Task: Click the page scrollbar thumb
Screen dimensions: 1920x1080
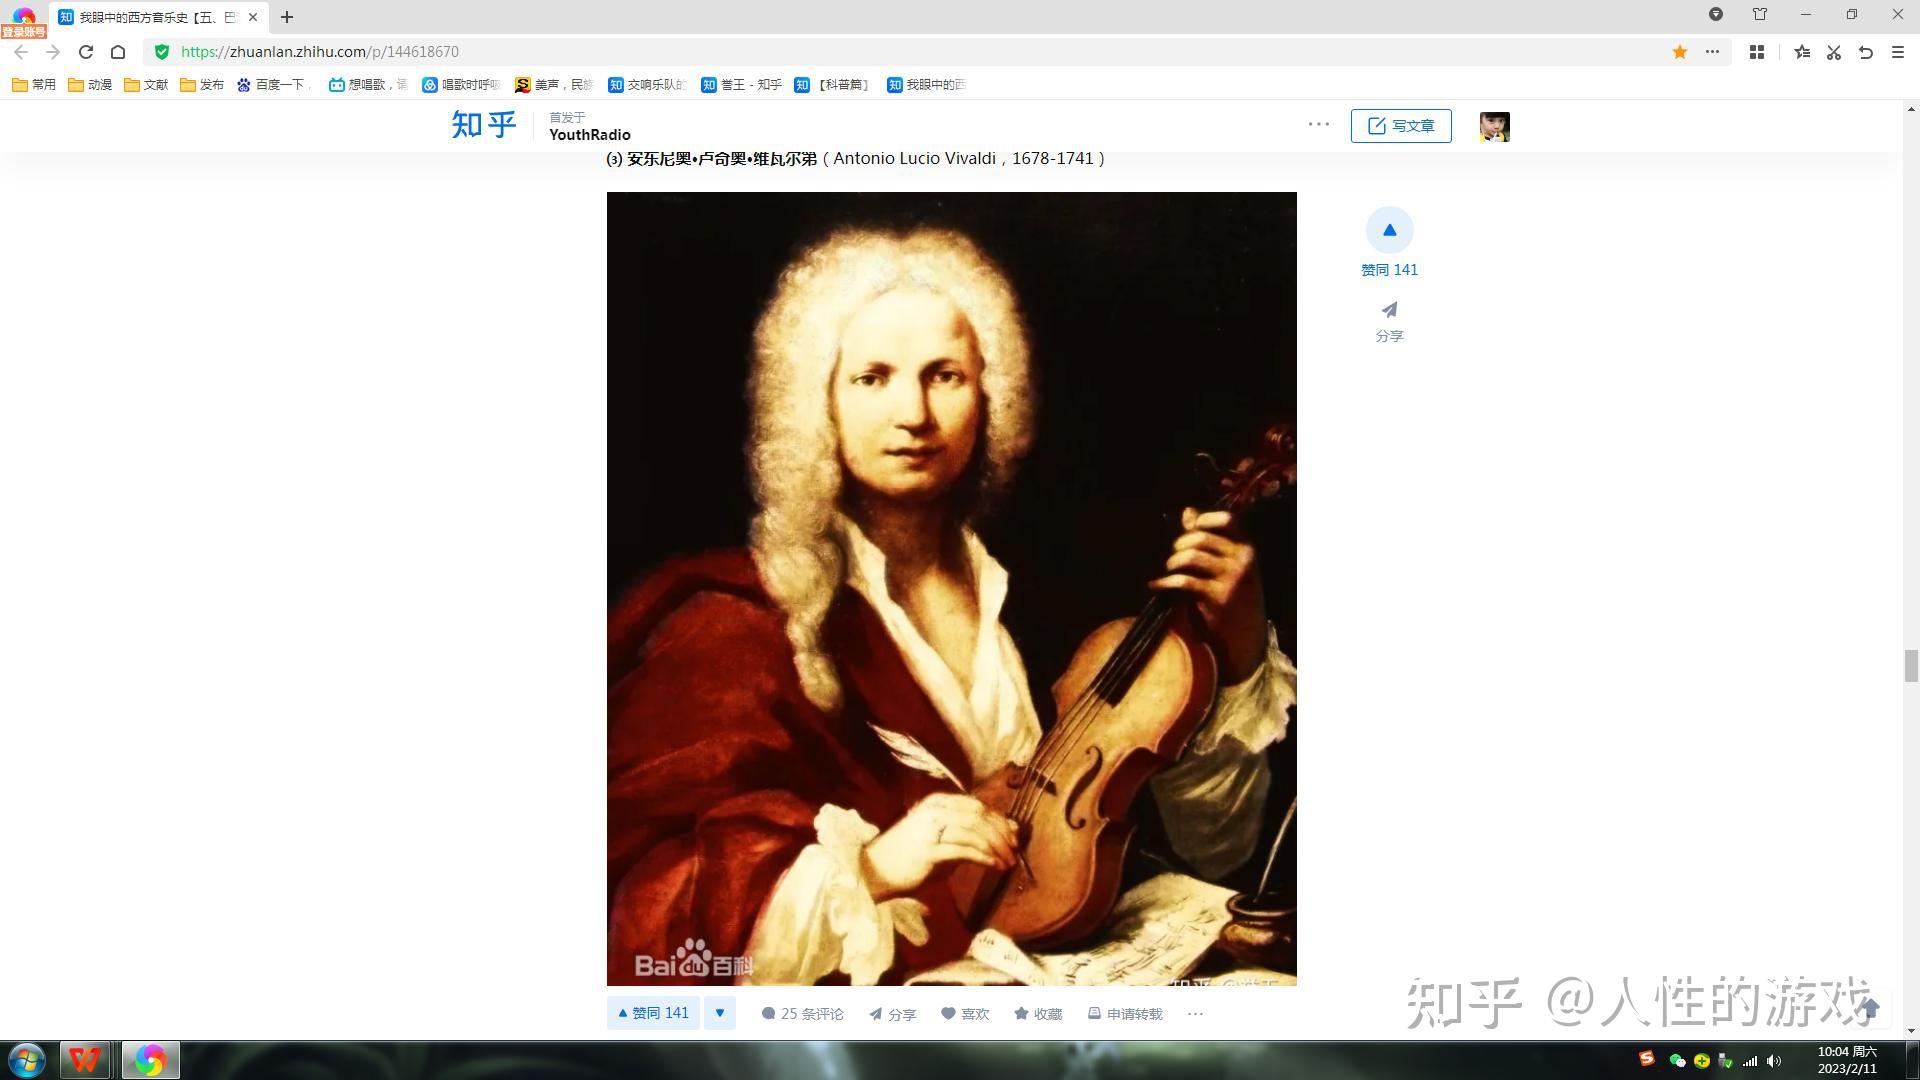Action: [x=1911, y=666]
